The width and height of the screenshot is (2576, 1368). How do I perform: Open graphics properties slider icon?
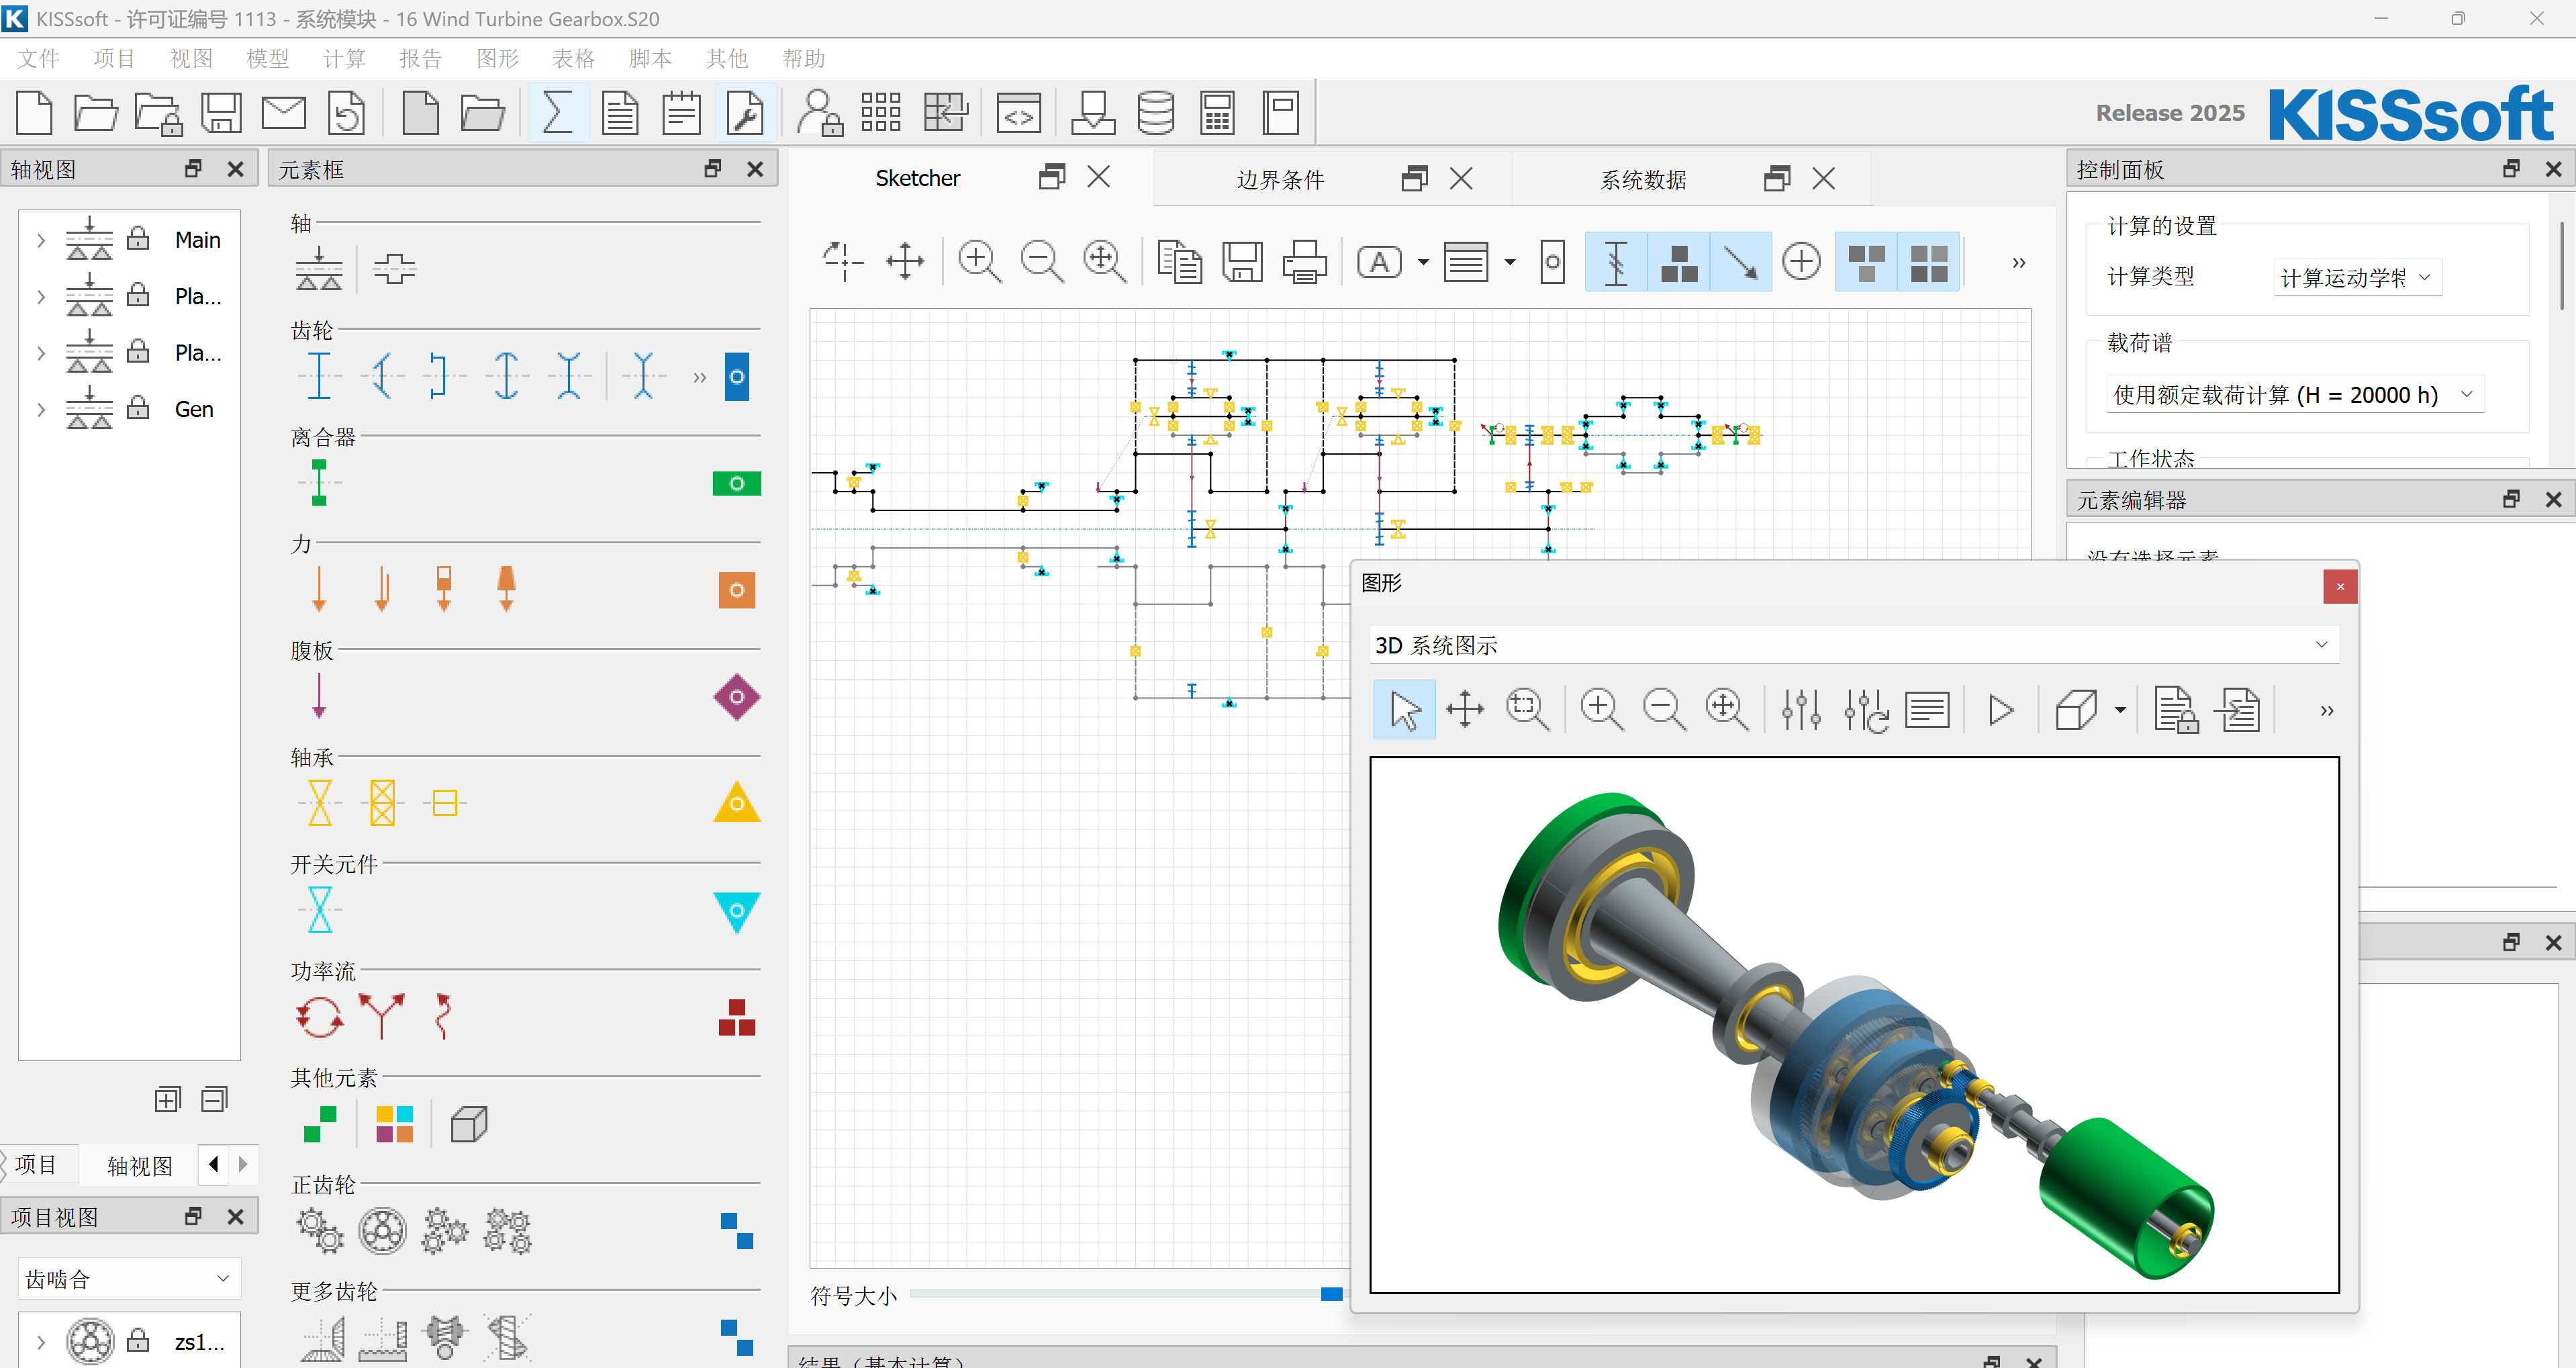click(x=1800, y=710)
